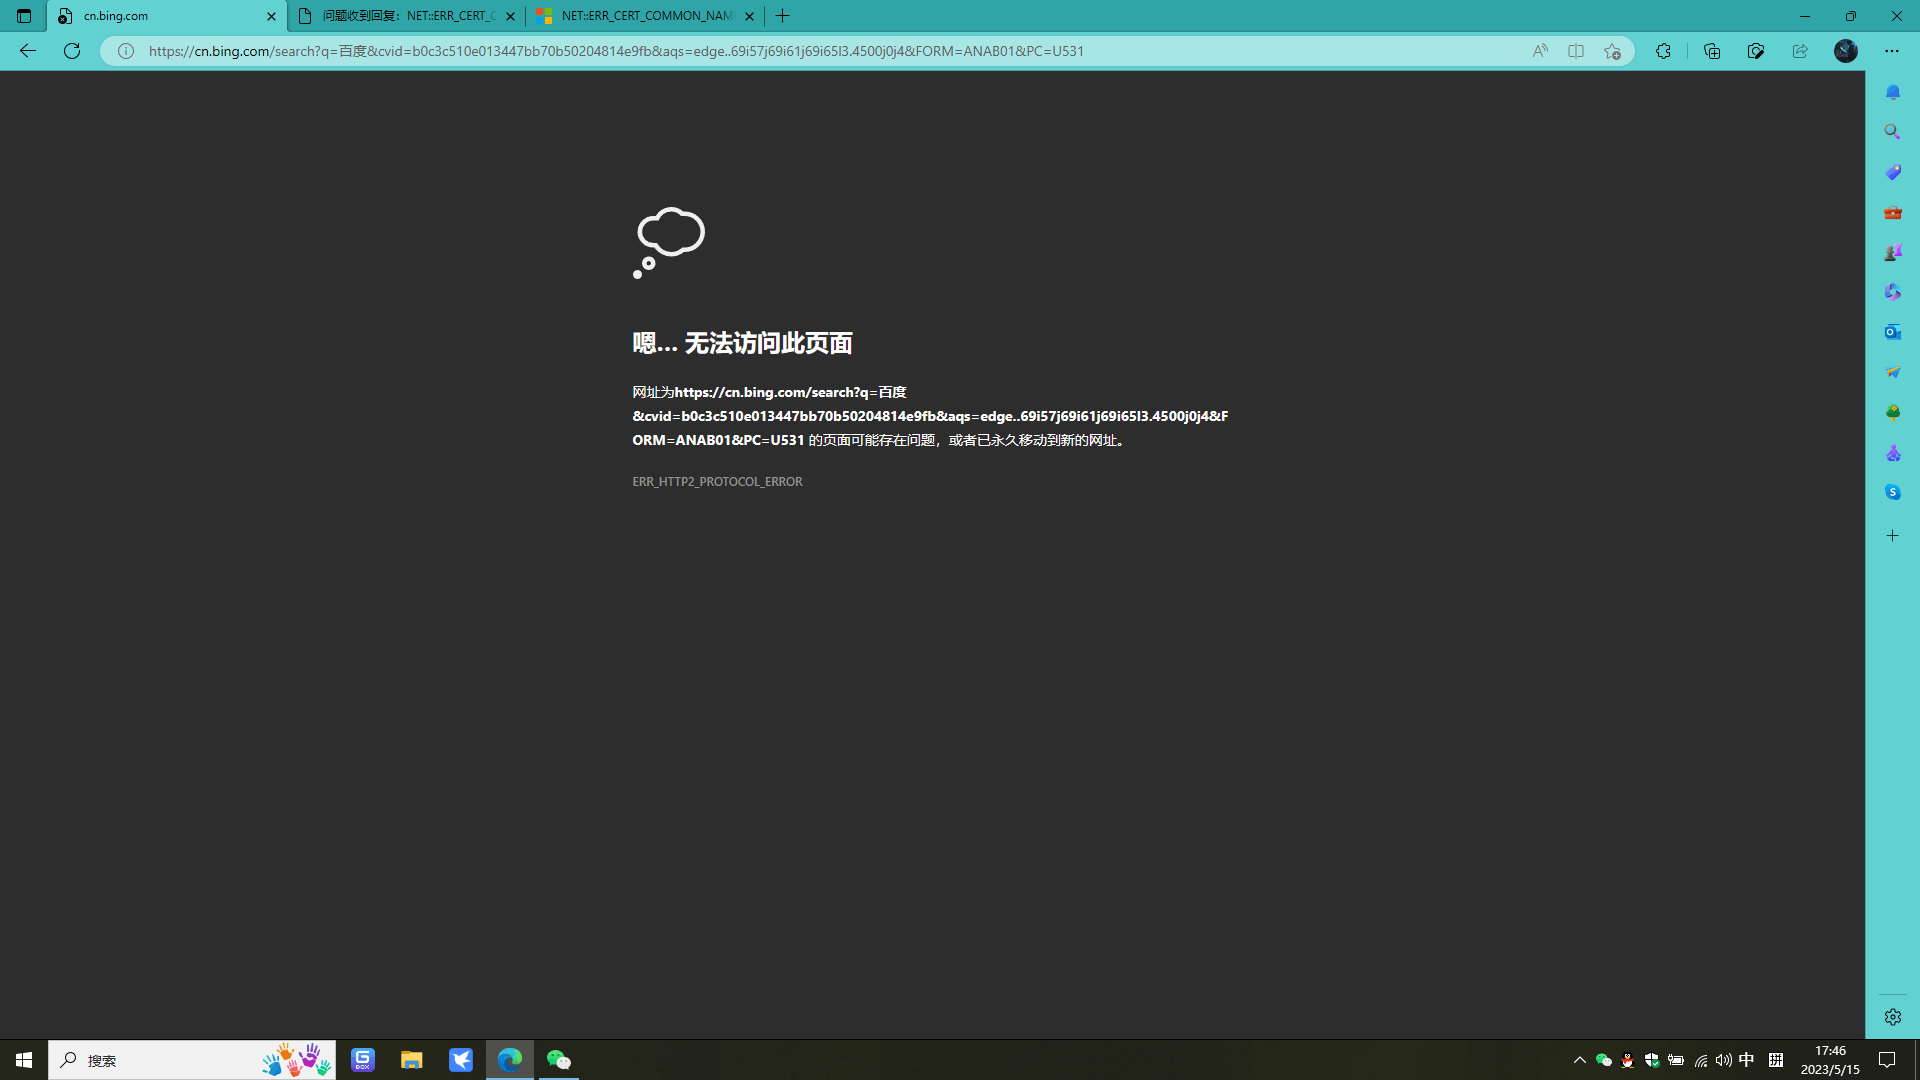The height and width of the screenshot is (1080, 1920).
Task: Expand hidden system tray icons chevron
Action: pyautogui.click(x=1580, y=1060)
